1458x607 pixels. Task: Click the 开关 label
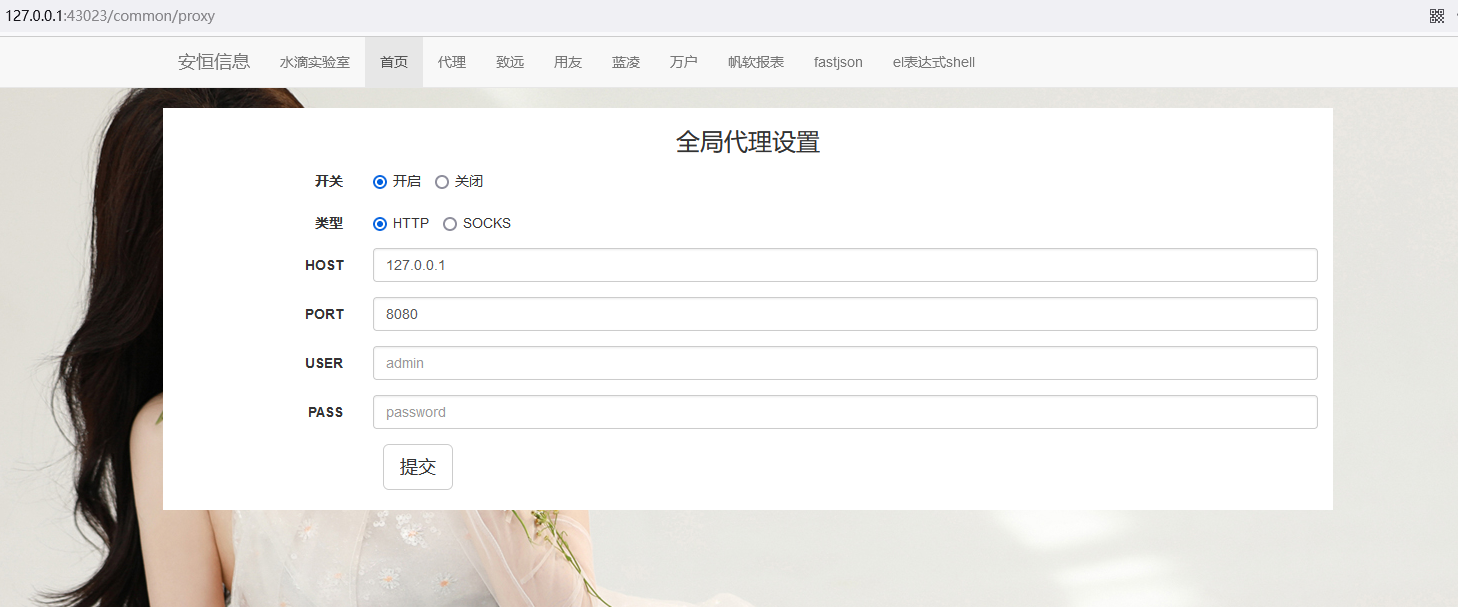click(329, 182)
